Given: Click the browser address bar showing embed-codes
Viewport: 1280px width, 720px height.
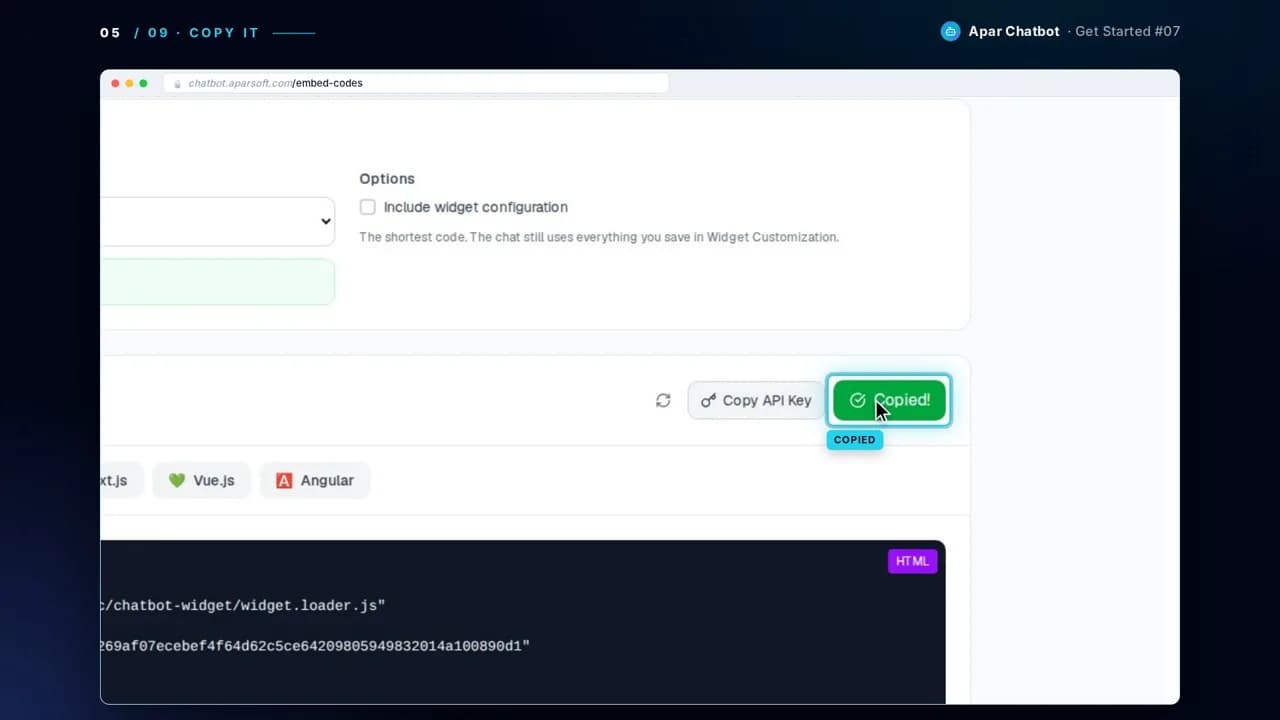Looking at the screenshot, I should click(x=416, y=83).
